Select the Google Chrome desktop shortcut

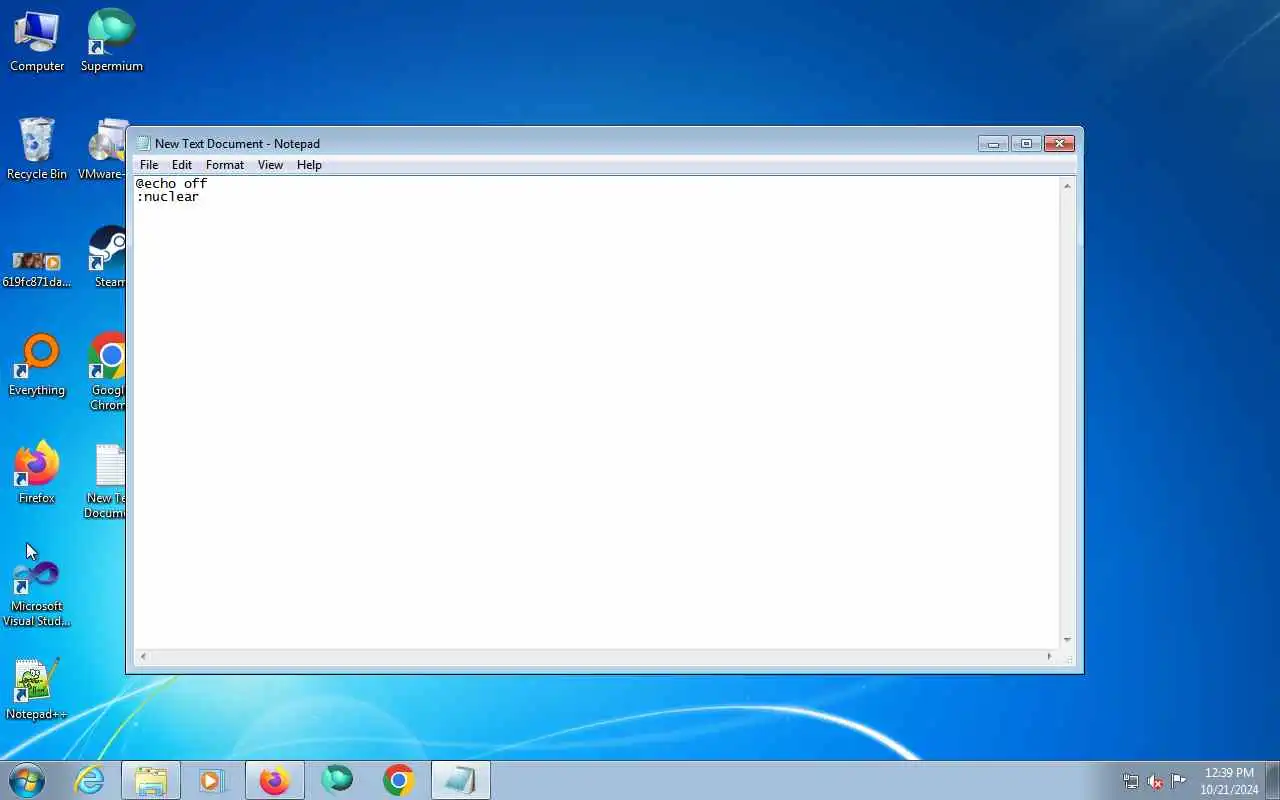[108, 371]
